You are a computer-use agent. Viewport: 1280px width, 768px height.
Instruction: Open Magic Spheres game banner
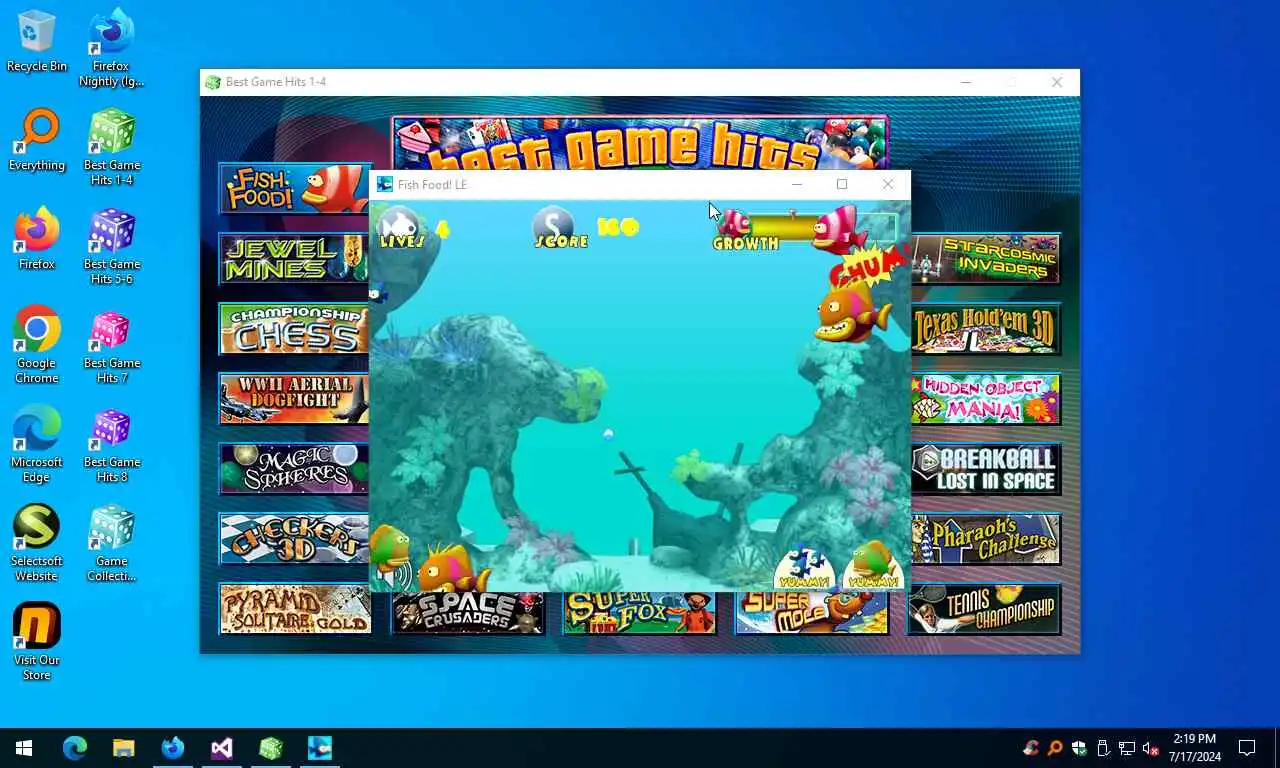coord(294,469)
